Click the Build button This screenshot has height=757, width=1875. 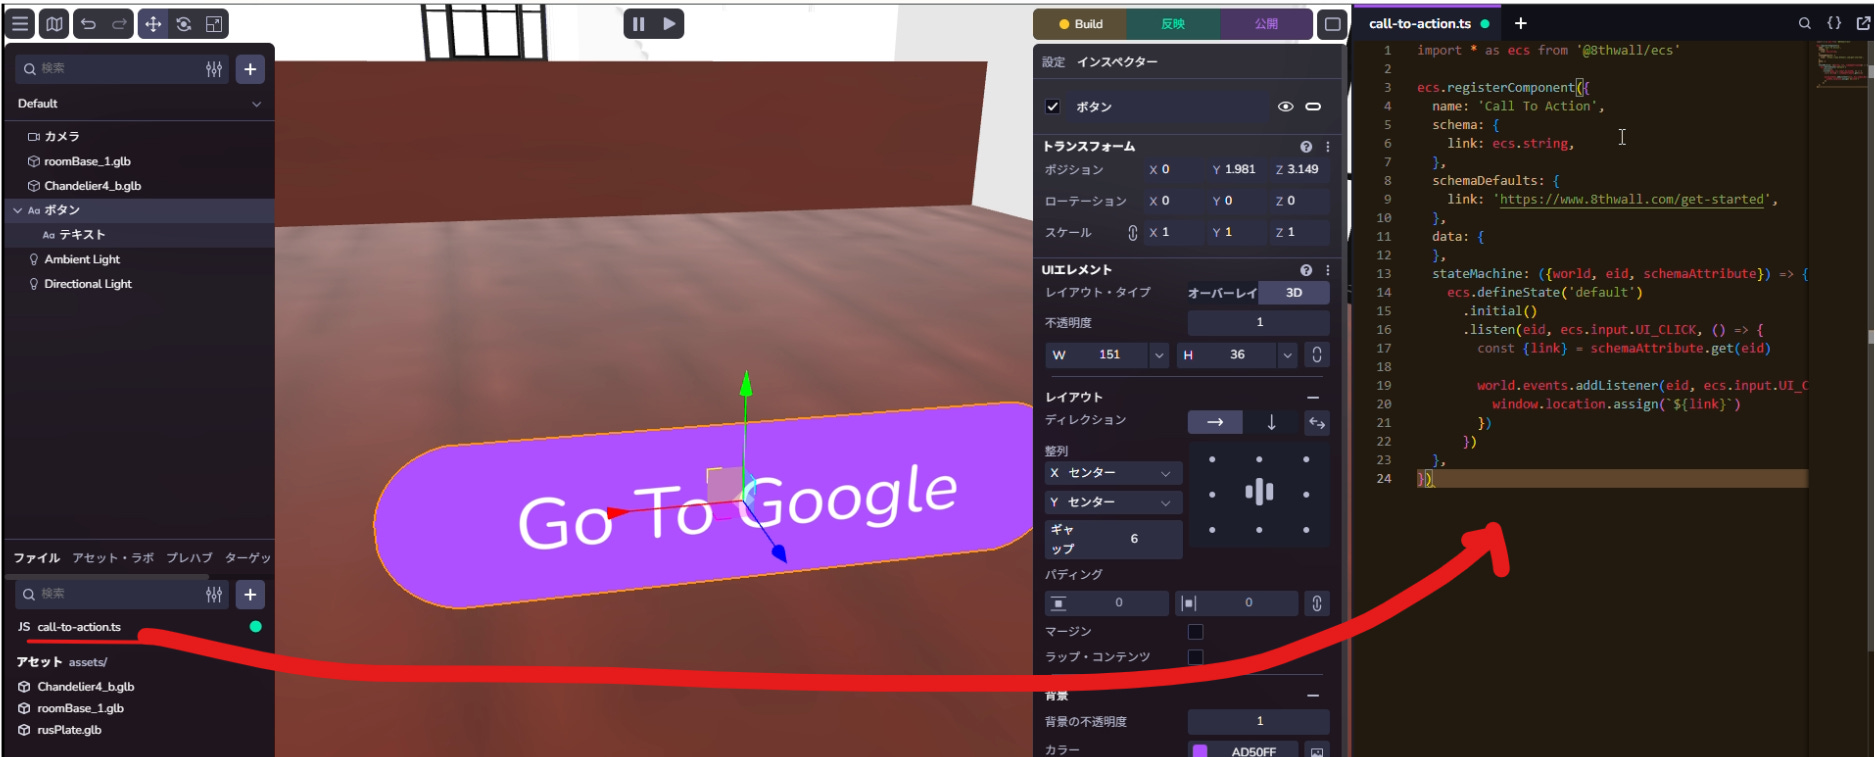(x=1079, y=24)
